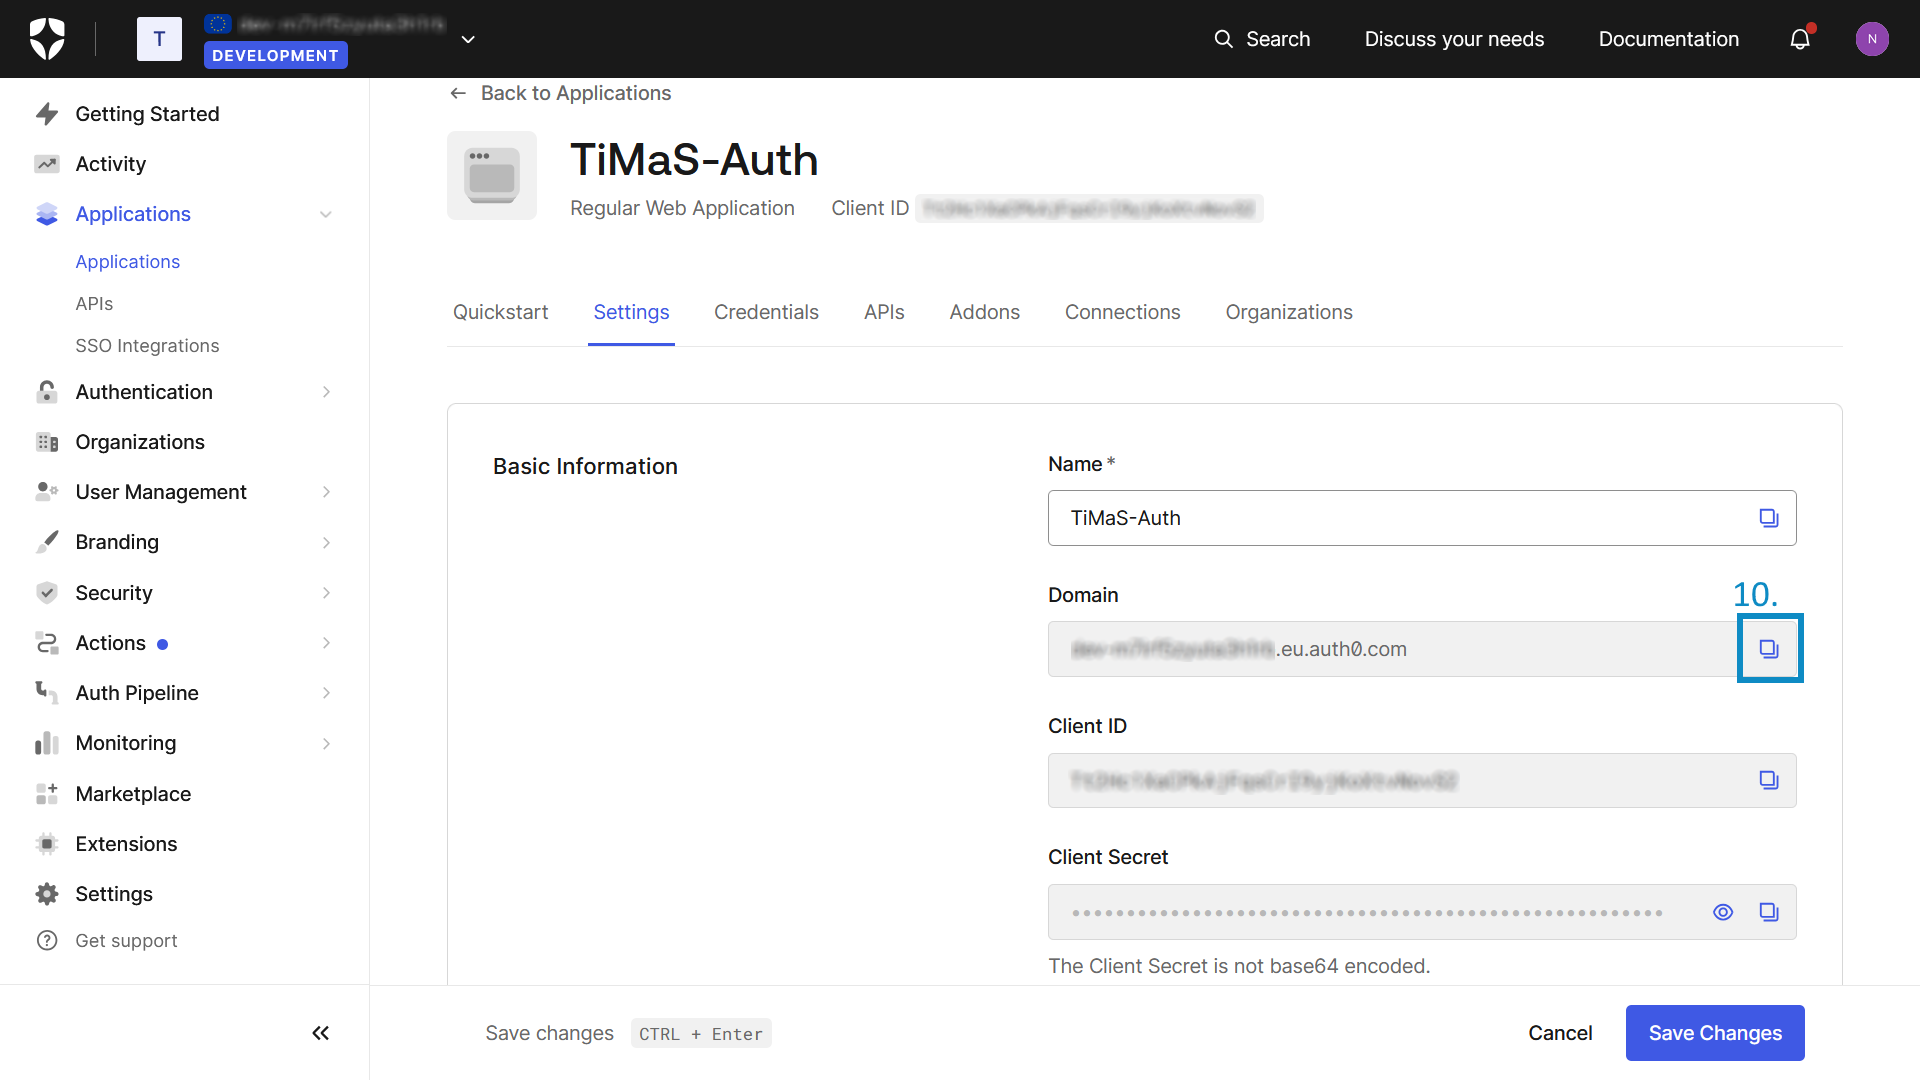Open Extensions in sidebar
The height and width of the screenshot is (1080, 1920).
[x=126, y=844]
